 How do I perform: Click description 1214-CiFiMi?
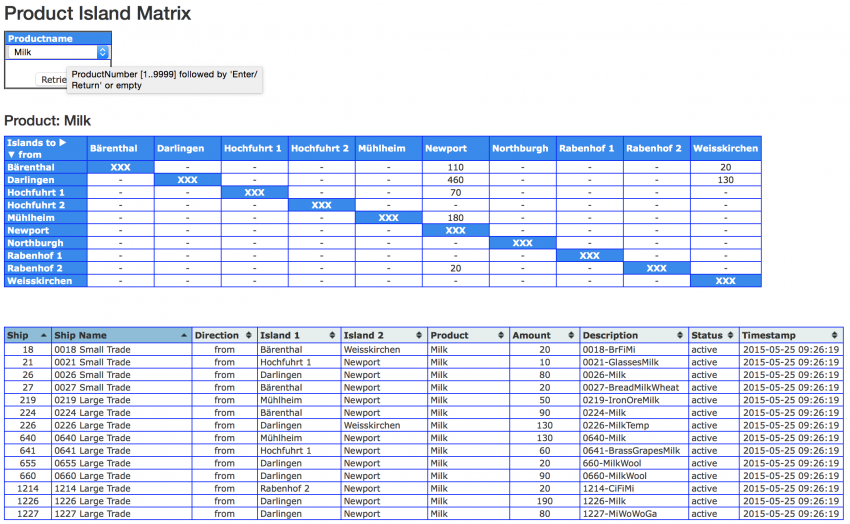pyautogui.click(x=608, y=488)
